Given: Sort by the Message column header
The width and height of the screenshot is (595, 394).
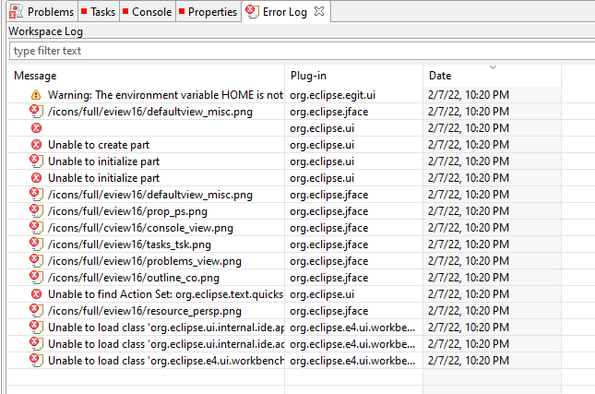Looking at the screenshot, I should pyautogui.click(x=146, y=76).
